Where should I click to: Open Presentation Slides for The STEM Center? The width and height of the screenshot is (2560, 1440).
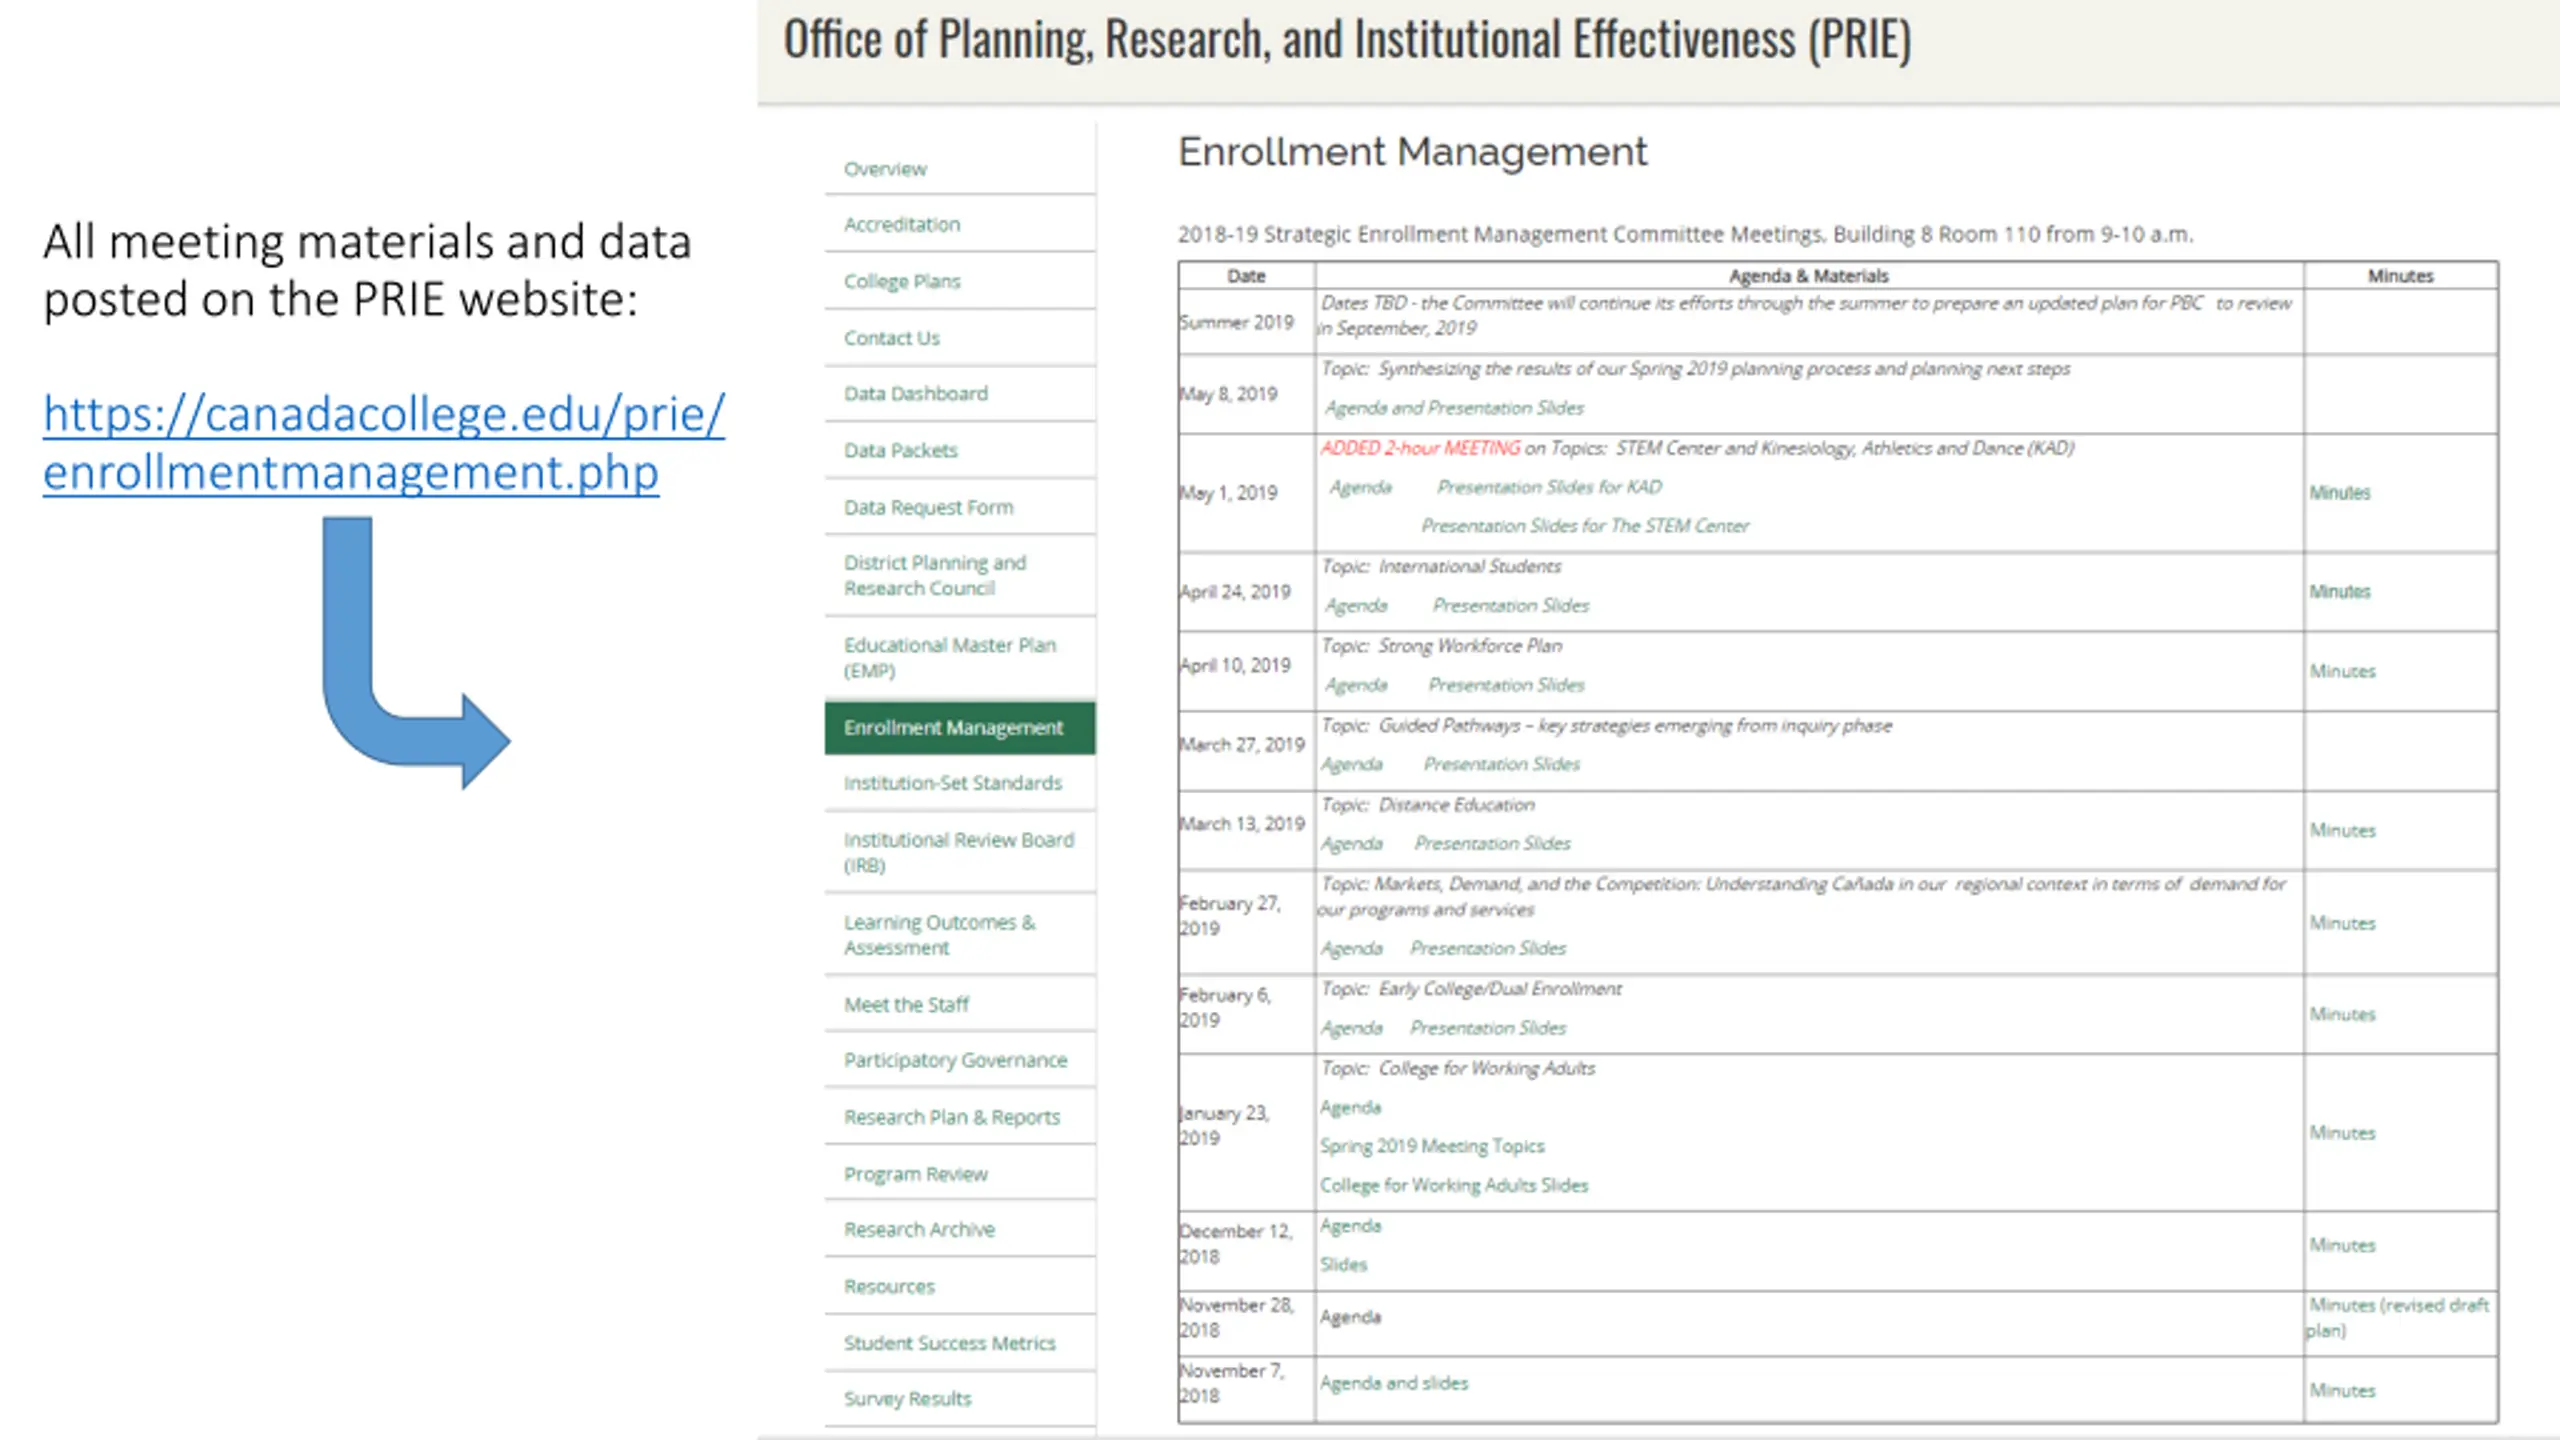point(1585,526)
